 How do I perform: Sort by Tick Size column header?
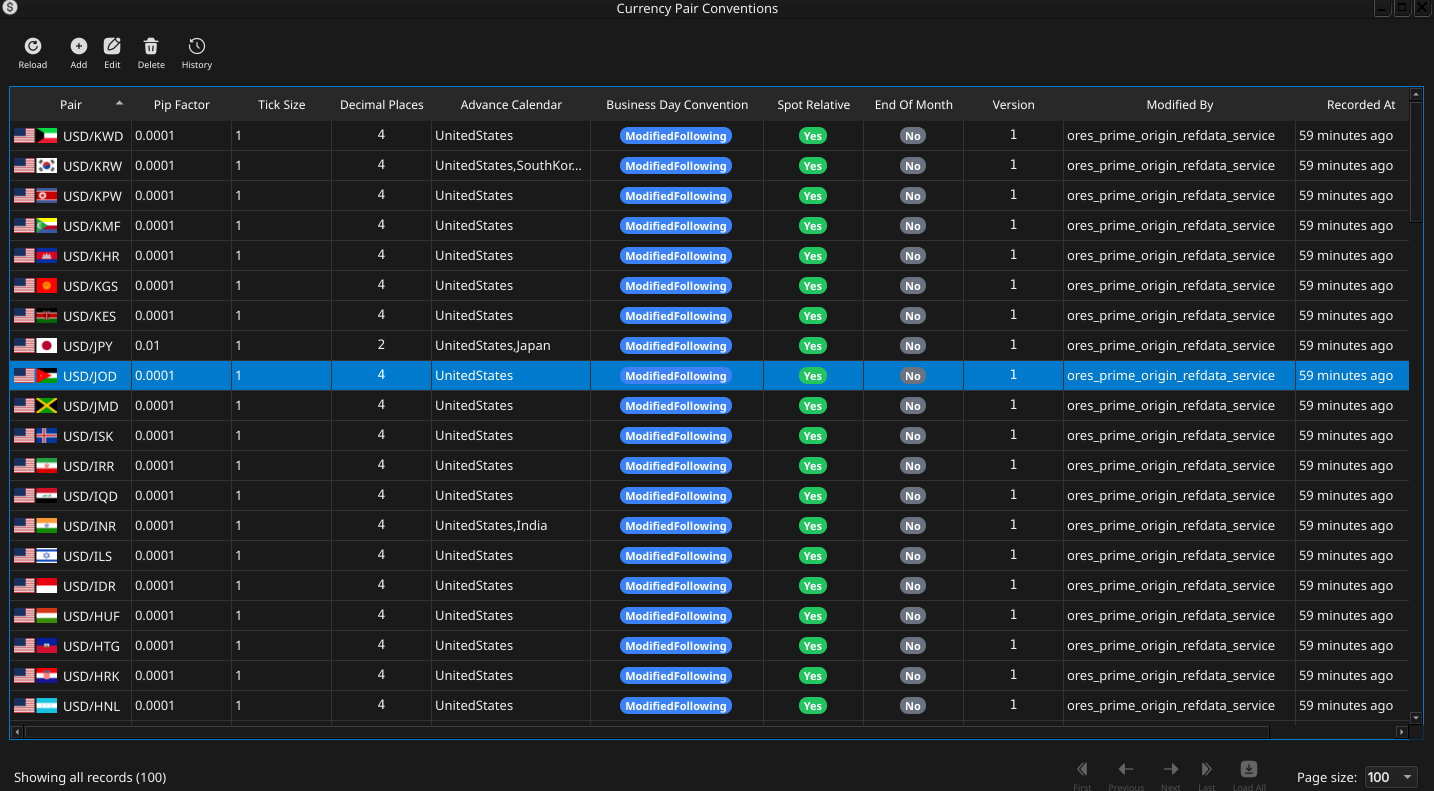pyautogui.click(x=282, y=105)
